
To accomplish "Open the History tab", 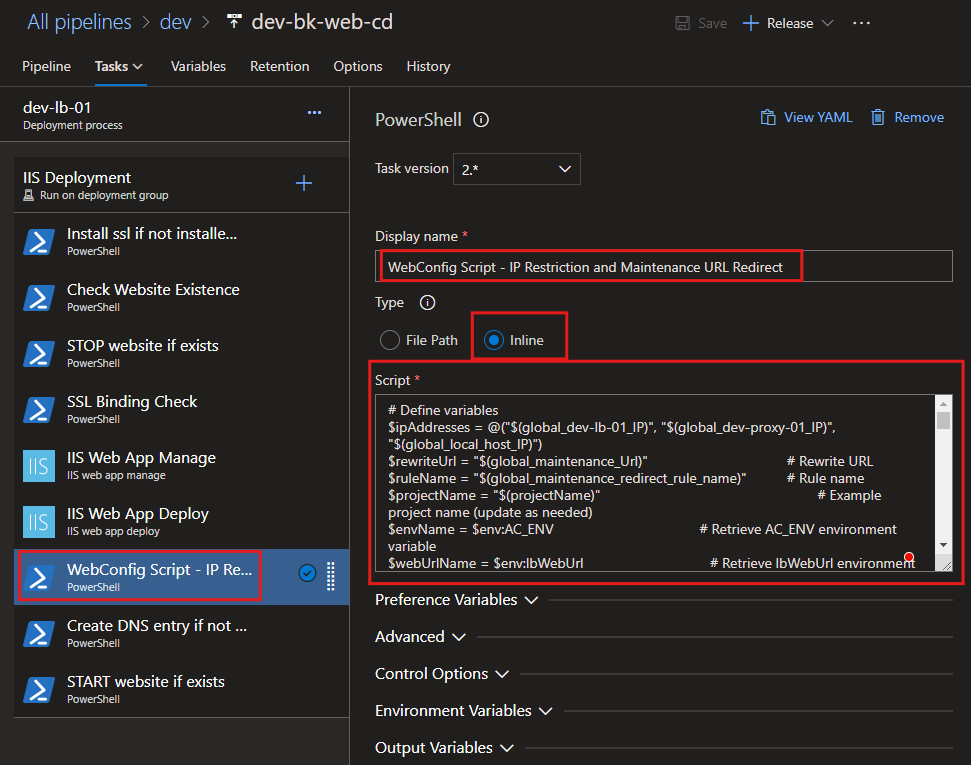I will pyautogui.click(x=429, y=66).
